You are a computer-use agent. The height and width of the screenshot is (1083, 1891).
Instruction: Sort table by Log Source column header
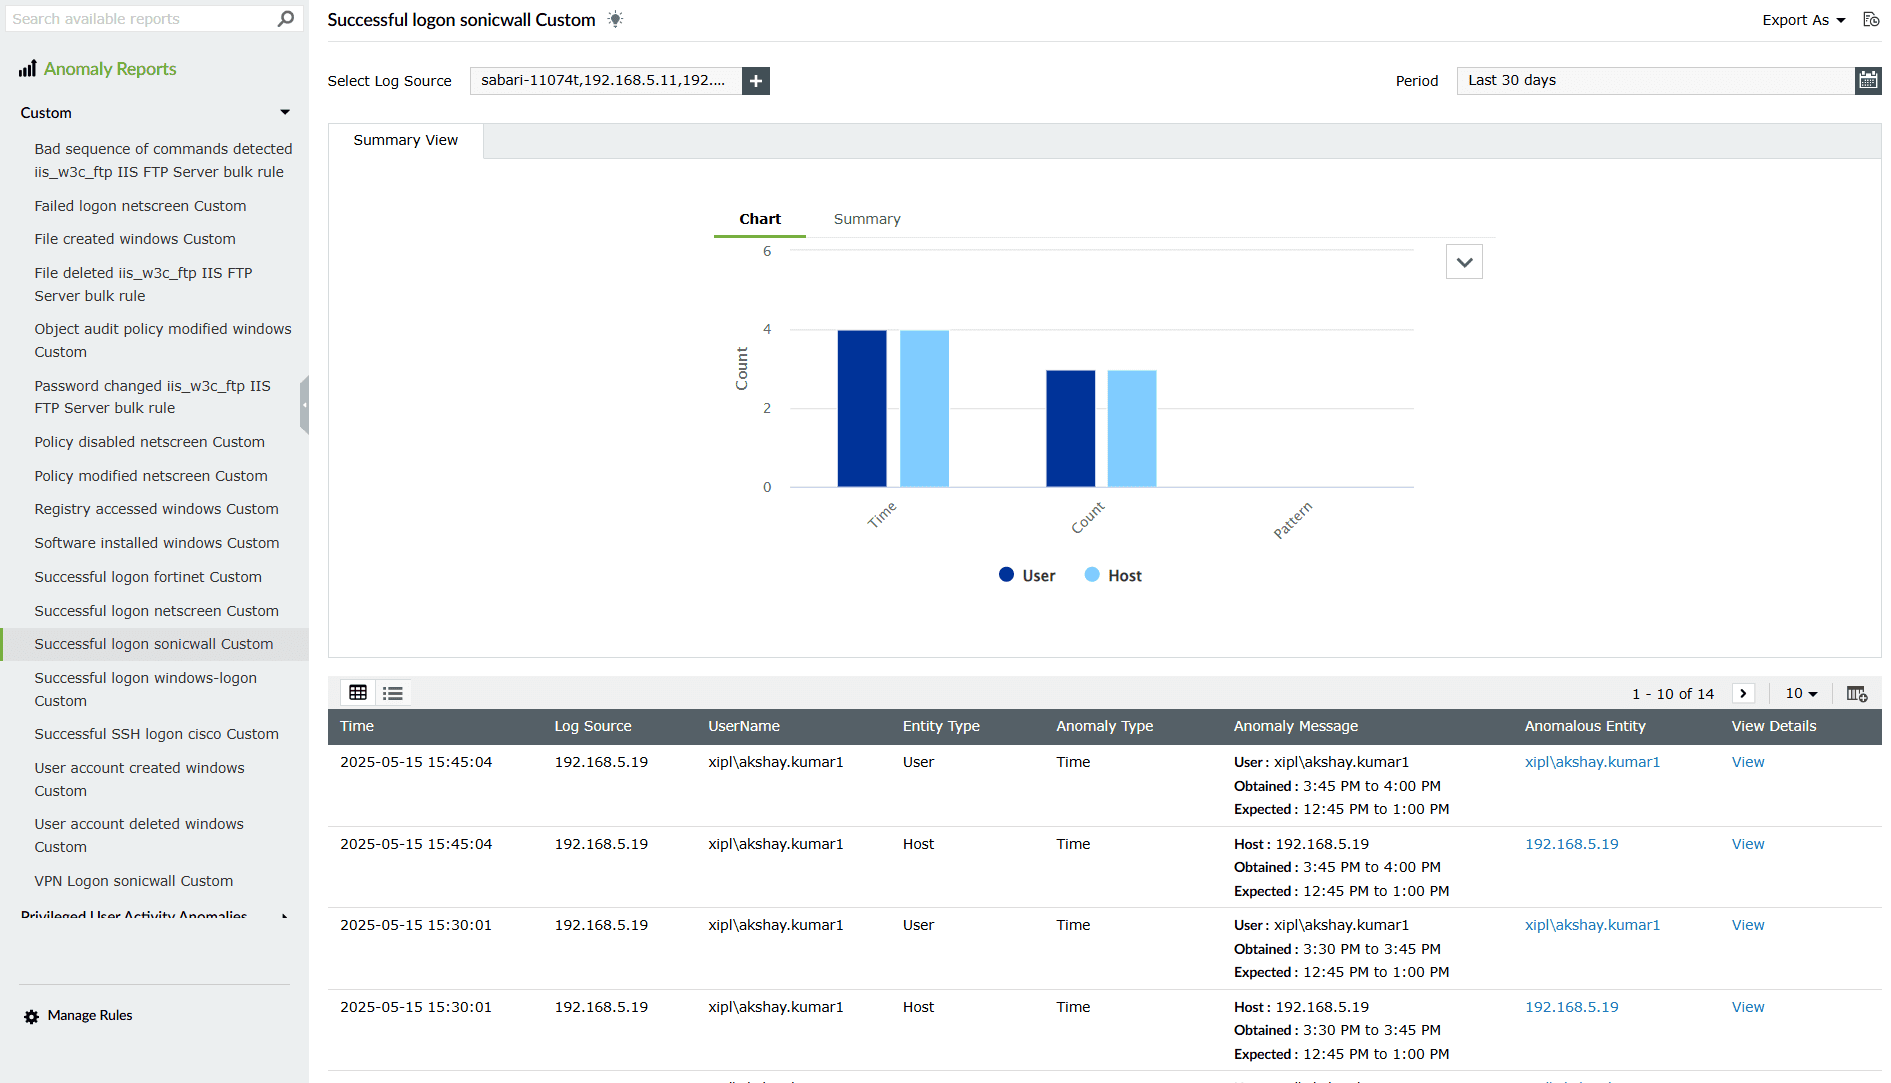pyautogui.click(x=593, y=726)
